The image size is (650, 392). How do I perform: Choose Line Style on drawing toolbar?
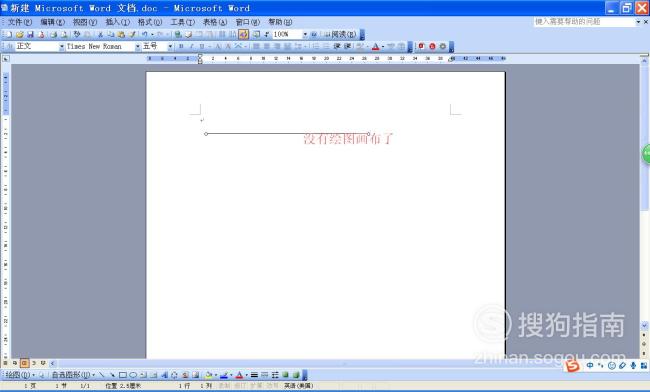tap(254, 375)
